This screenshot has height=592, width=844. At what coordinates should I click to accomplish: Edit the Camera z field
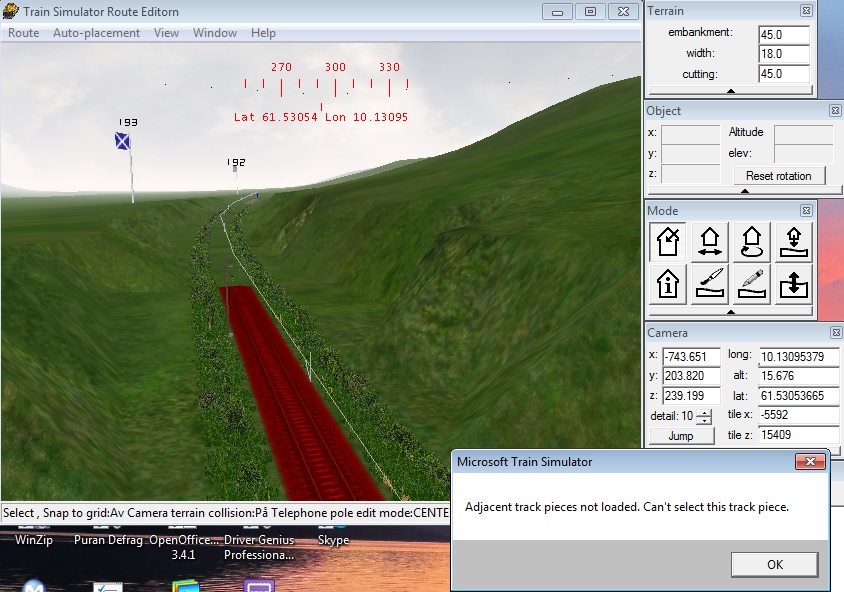click(x=691, y=396)
